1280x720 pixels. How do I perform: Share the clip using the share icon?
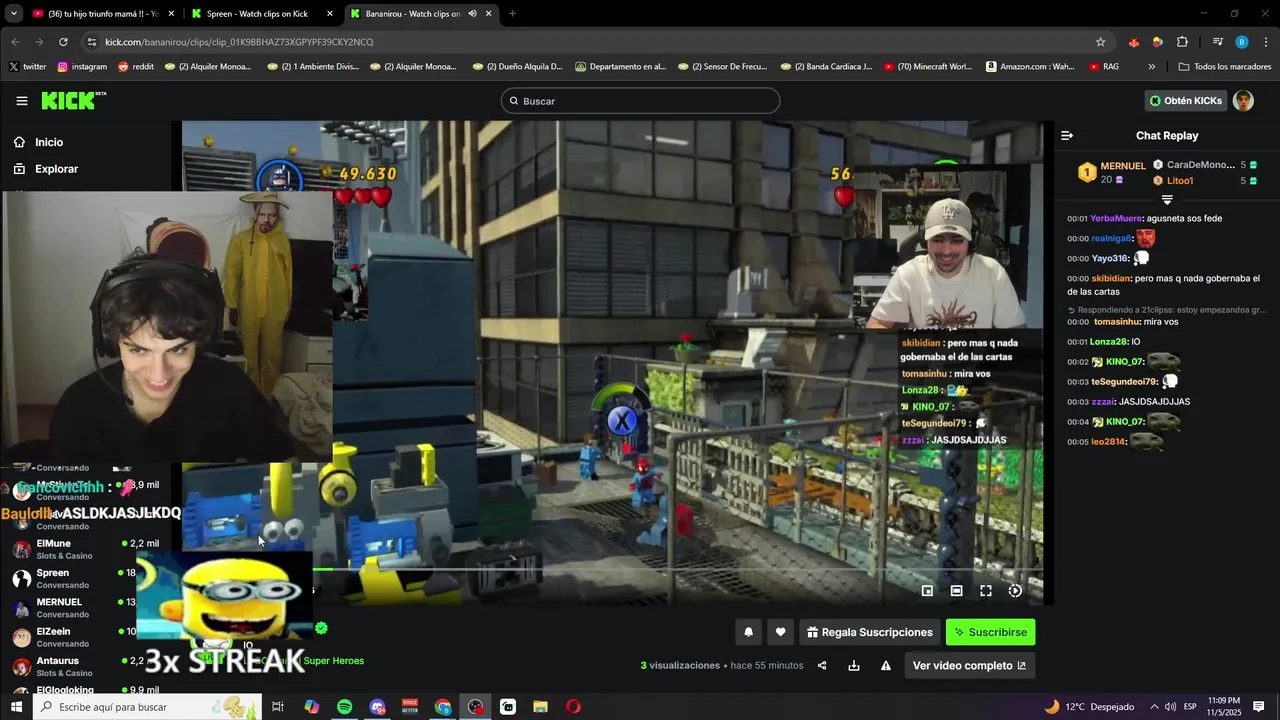click(x=822, y=666)
